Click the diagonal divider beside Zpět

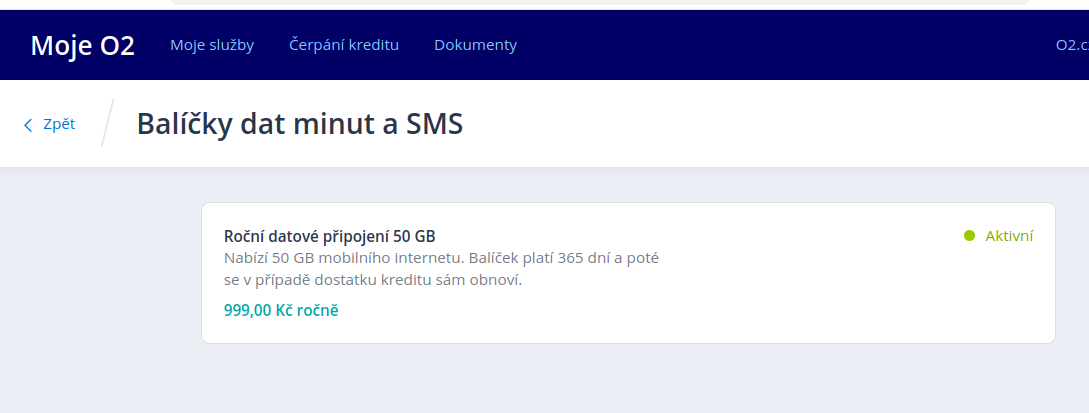pos(108,124)
